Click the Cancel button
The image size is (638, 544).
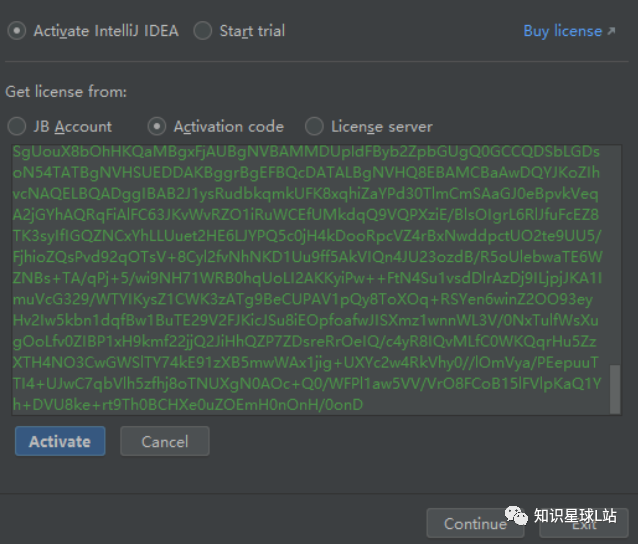click(165, 441)
